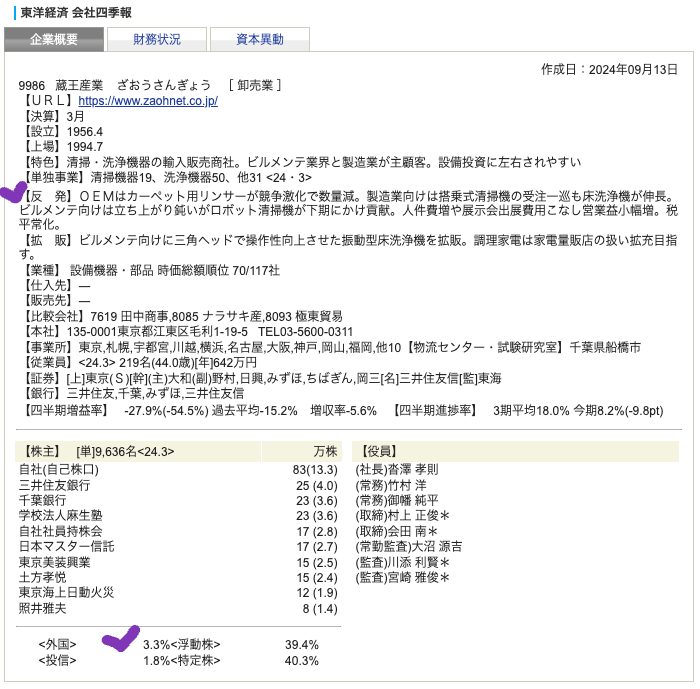Image resolution: width=700 pixels, height=689 pixels.
Task: Click the 【役員】 table header
Action: coord(515,451)
